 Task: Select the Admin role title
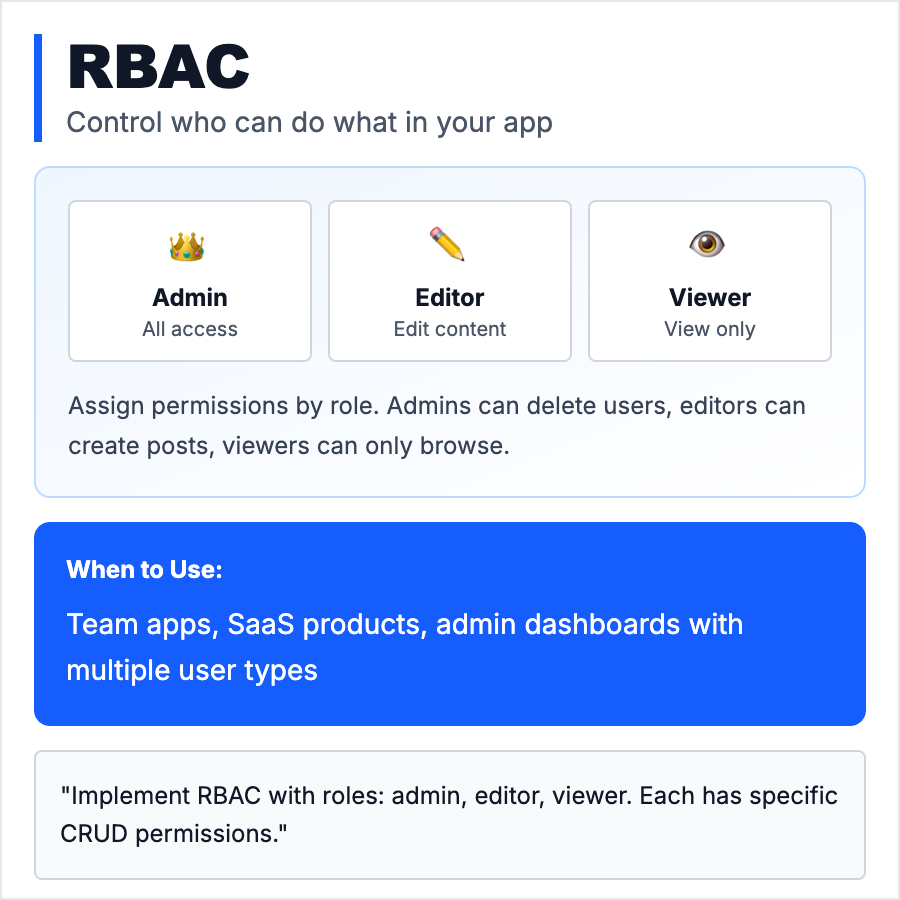pos(190,297)
